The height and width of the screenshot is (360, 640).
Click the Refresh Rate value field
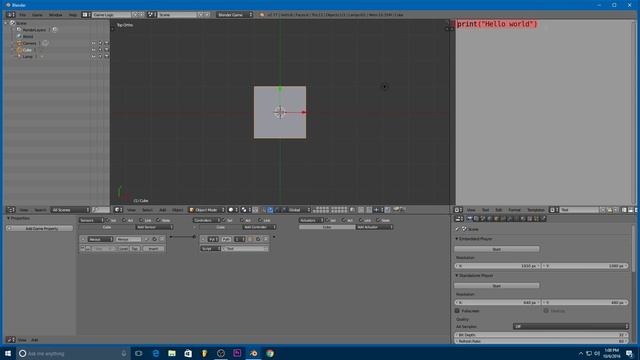coord(542,341)
